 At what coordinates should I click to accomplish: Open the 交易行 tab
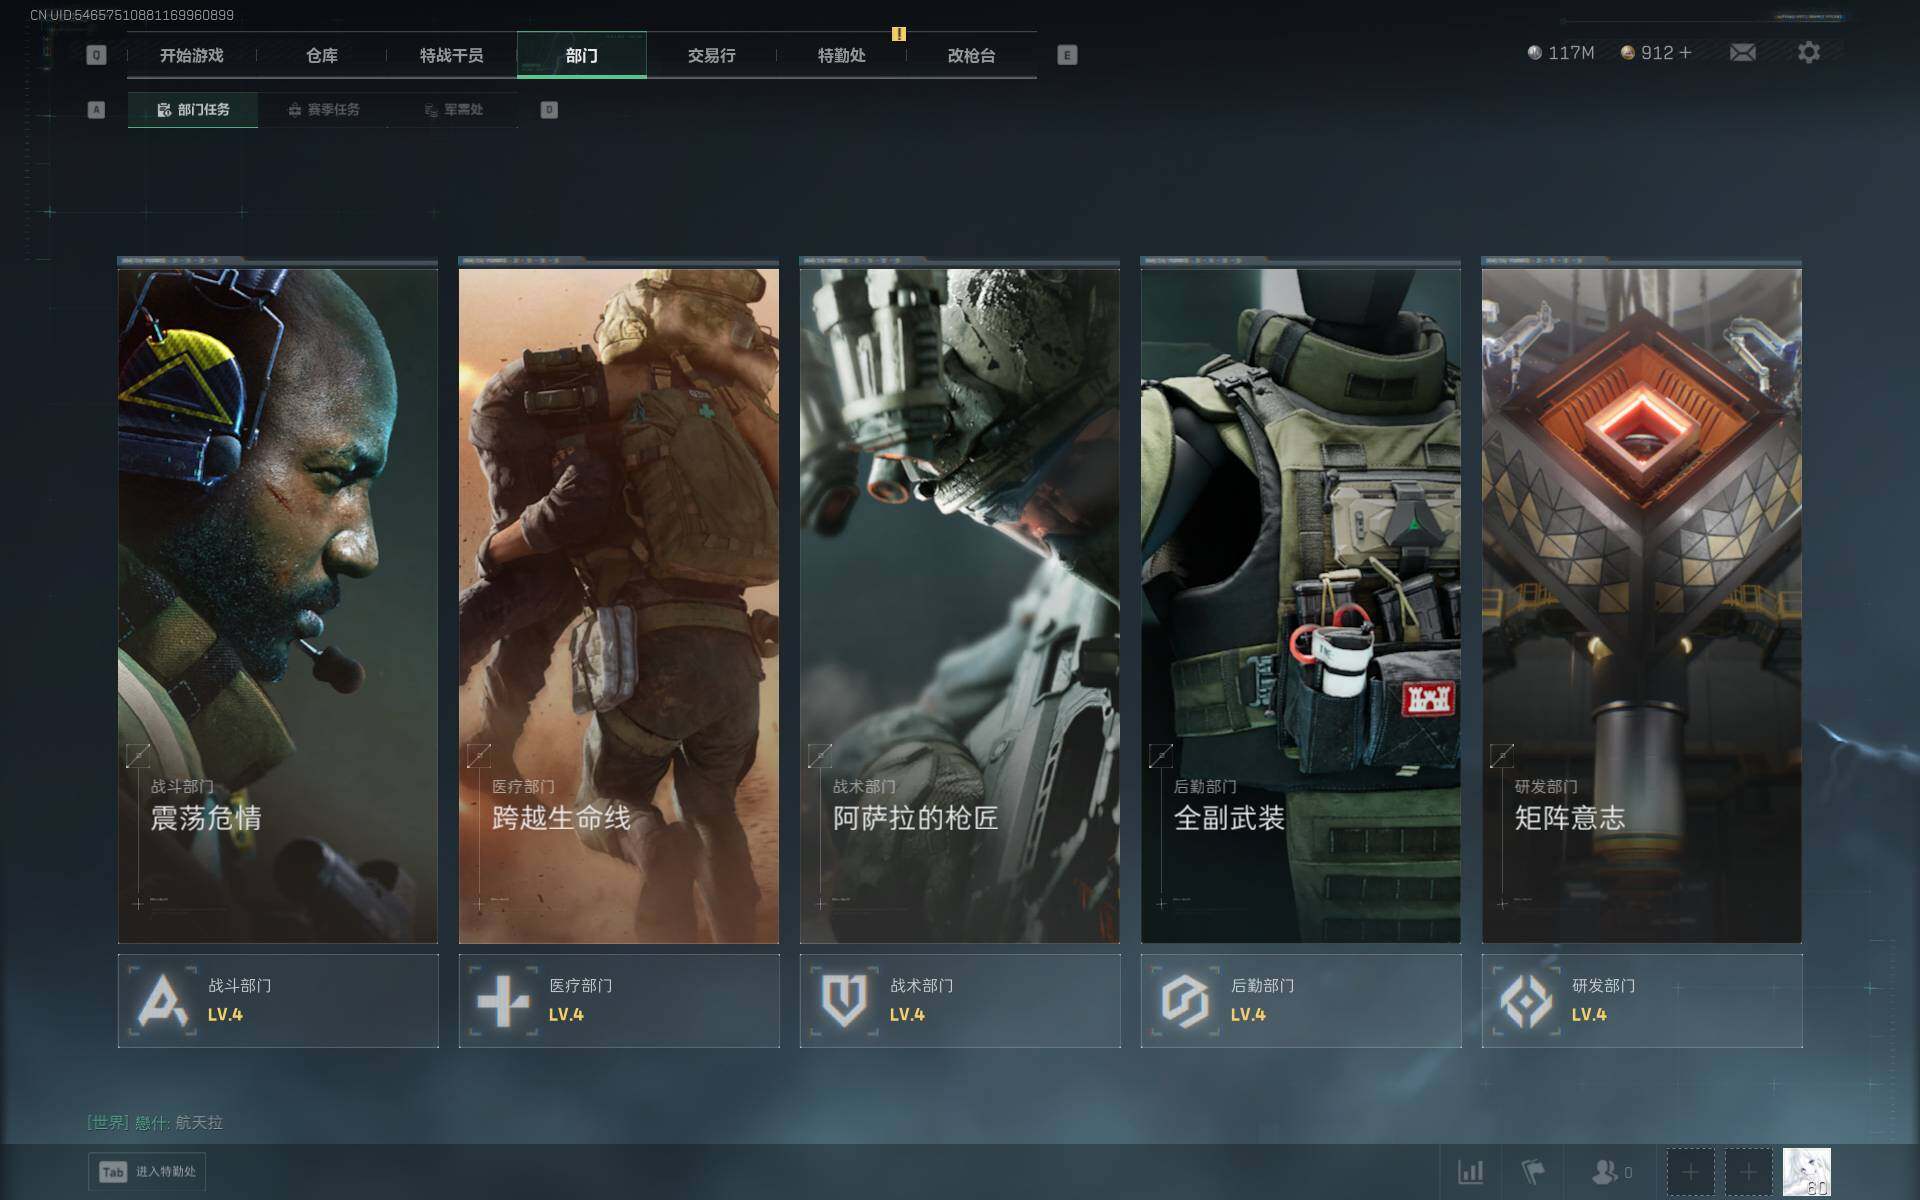coord(711,55)
